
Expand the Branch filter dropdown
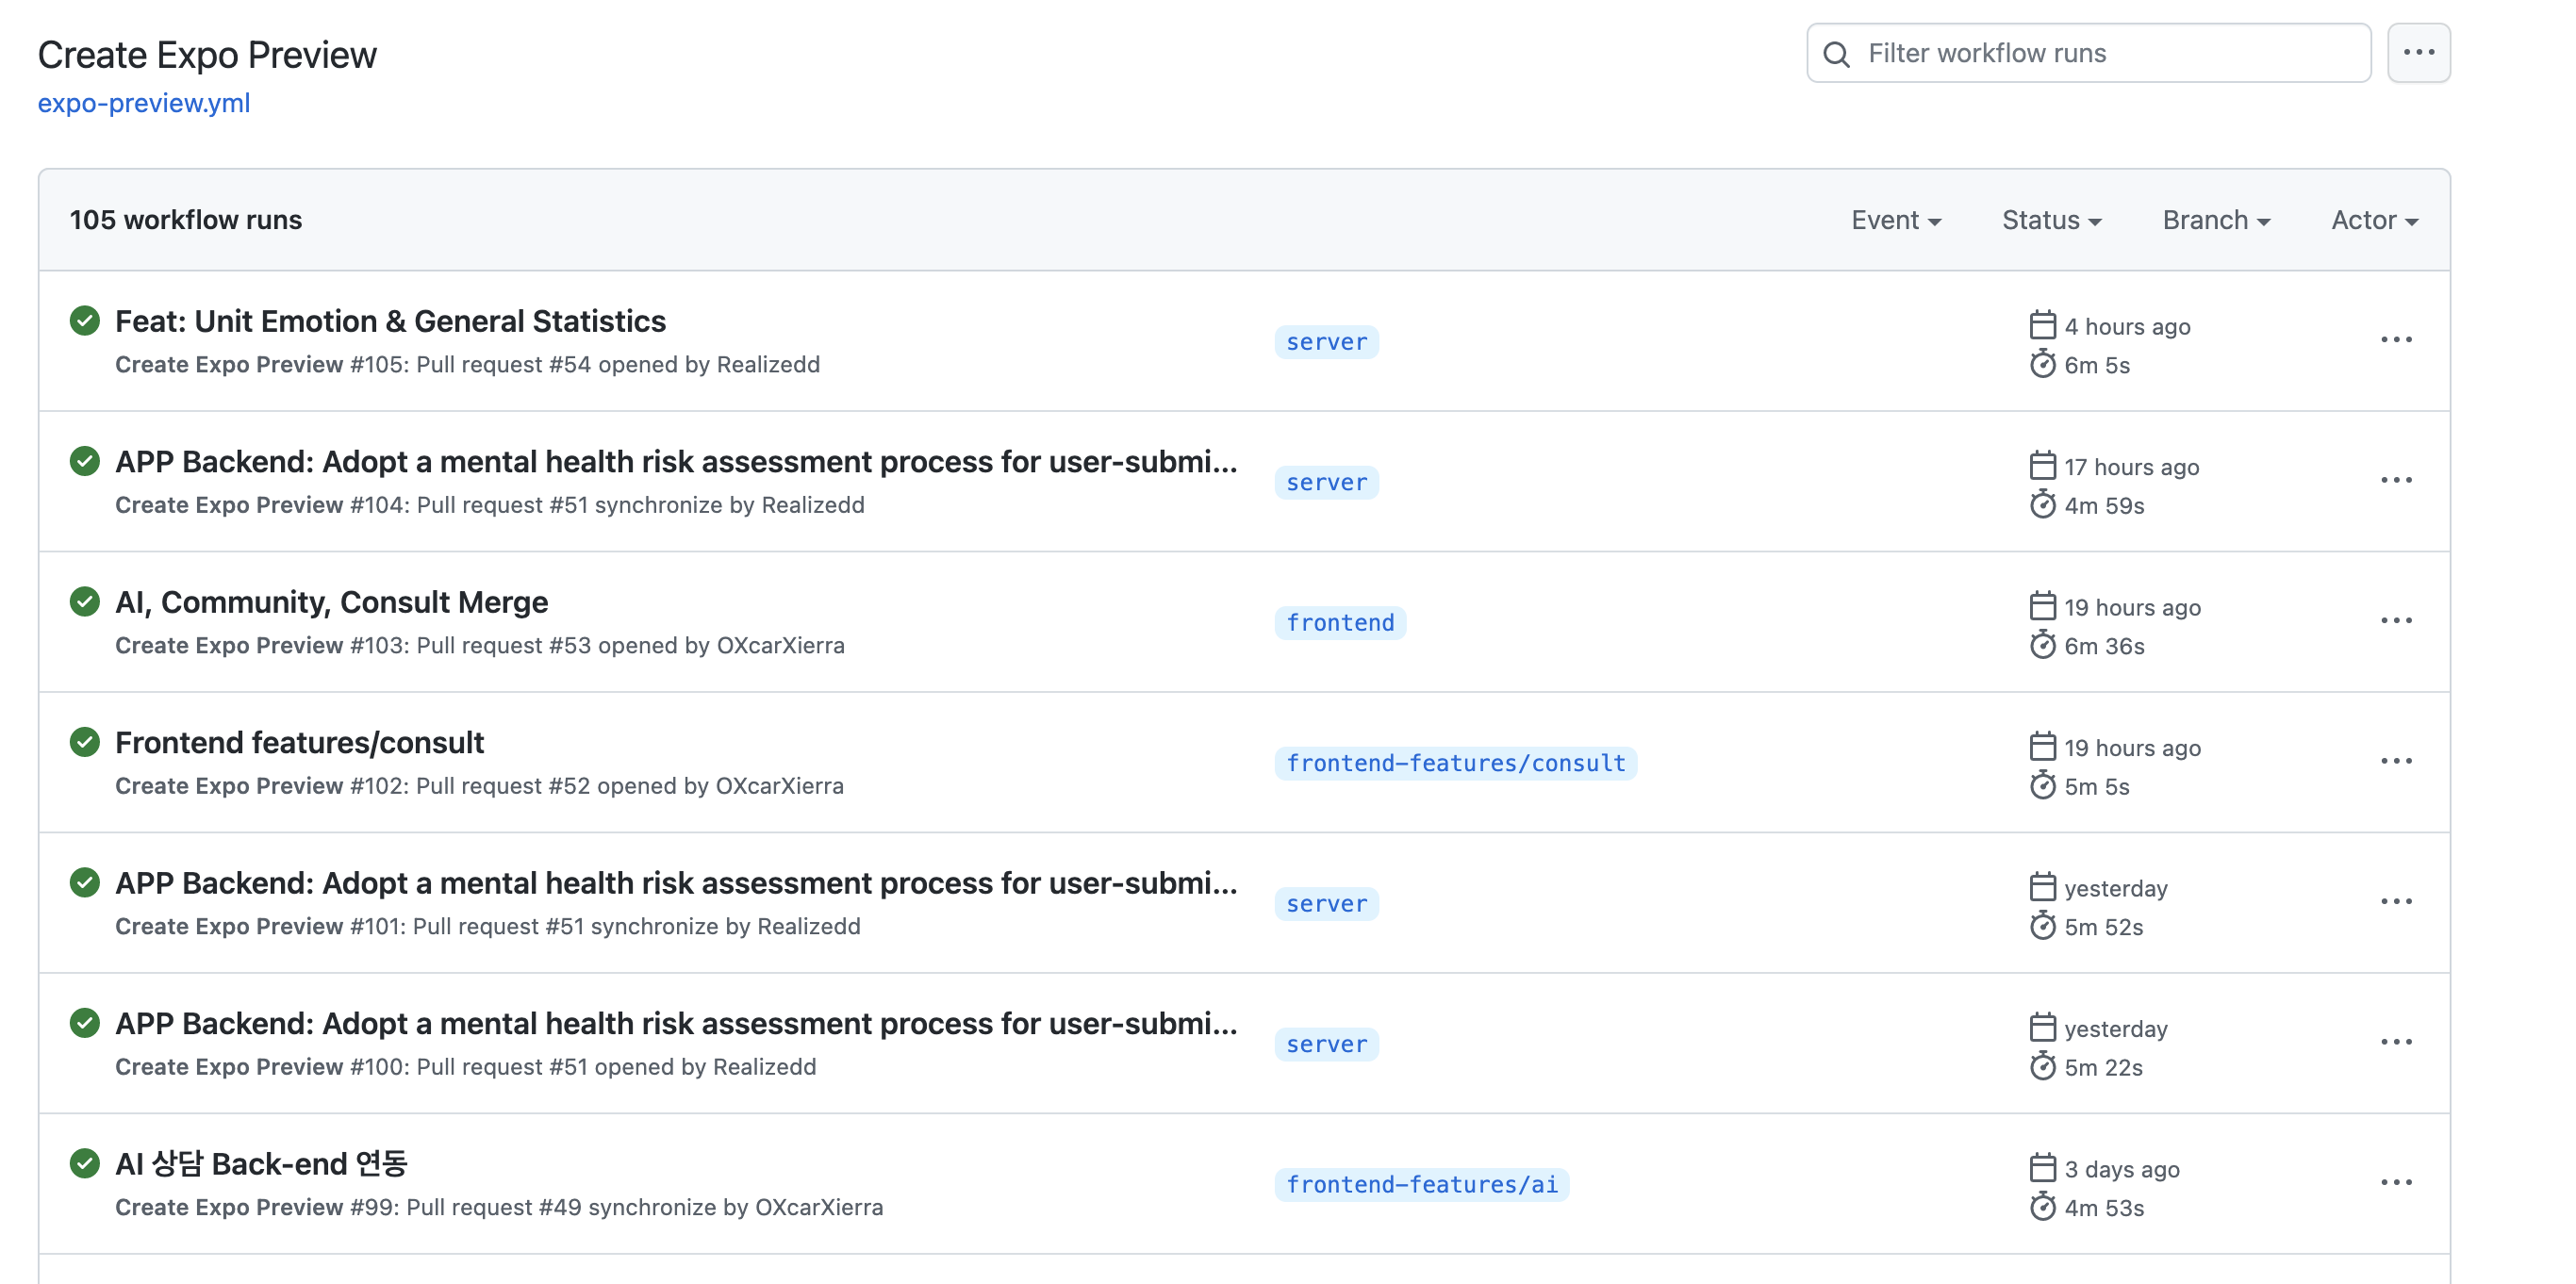tap(2216, 220)
